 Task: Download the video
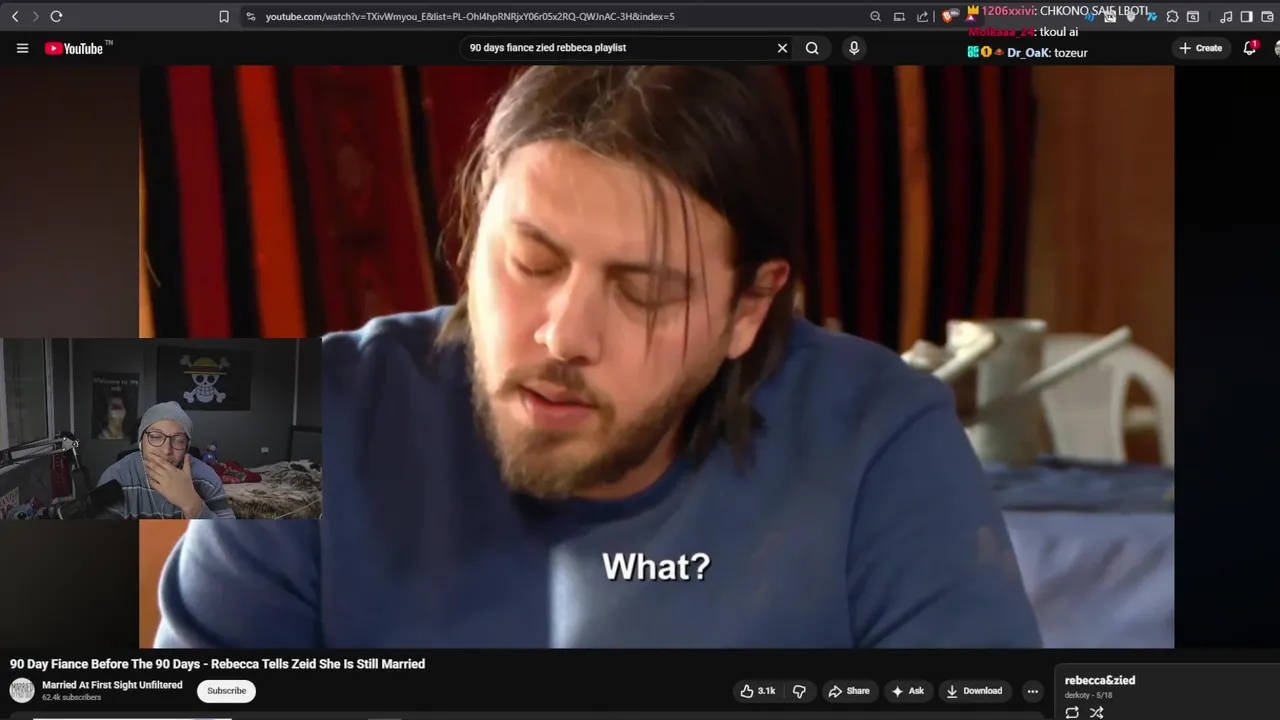click(x=974, y=691)
